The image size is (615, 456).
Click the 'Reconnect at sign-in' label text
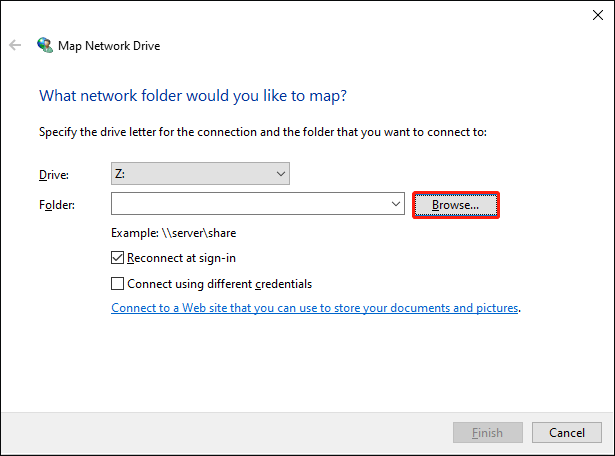(181, 258)
